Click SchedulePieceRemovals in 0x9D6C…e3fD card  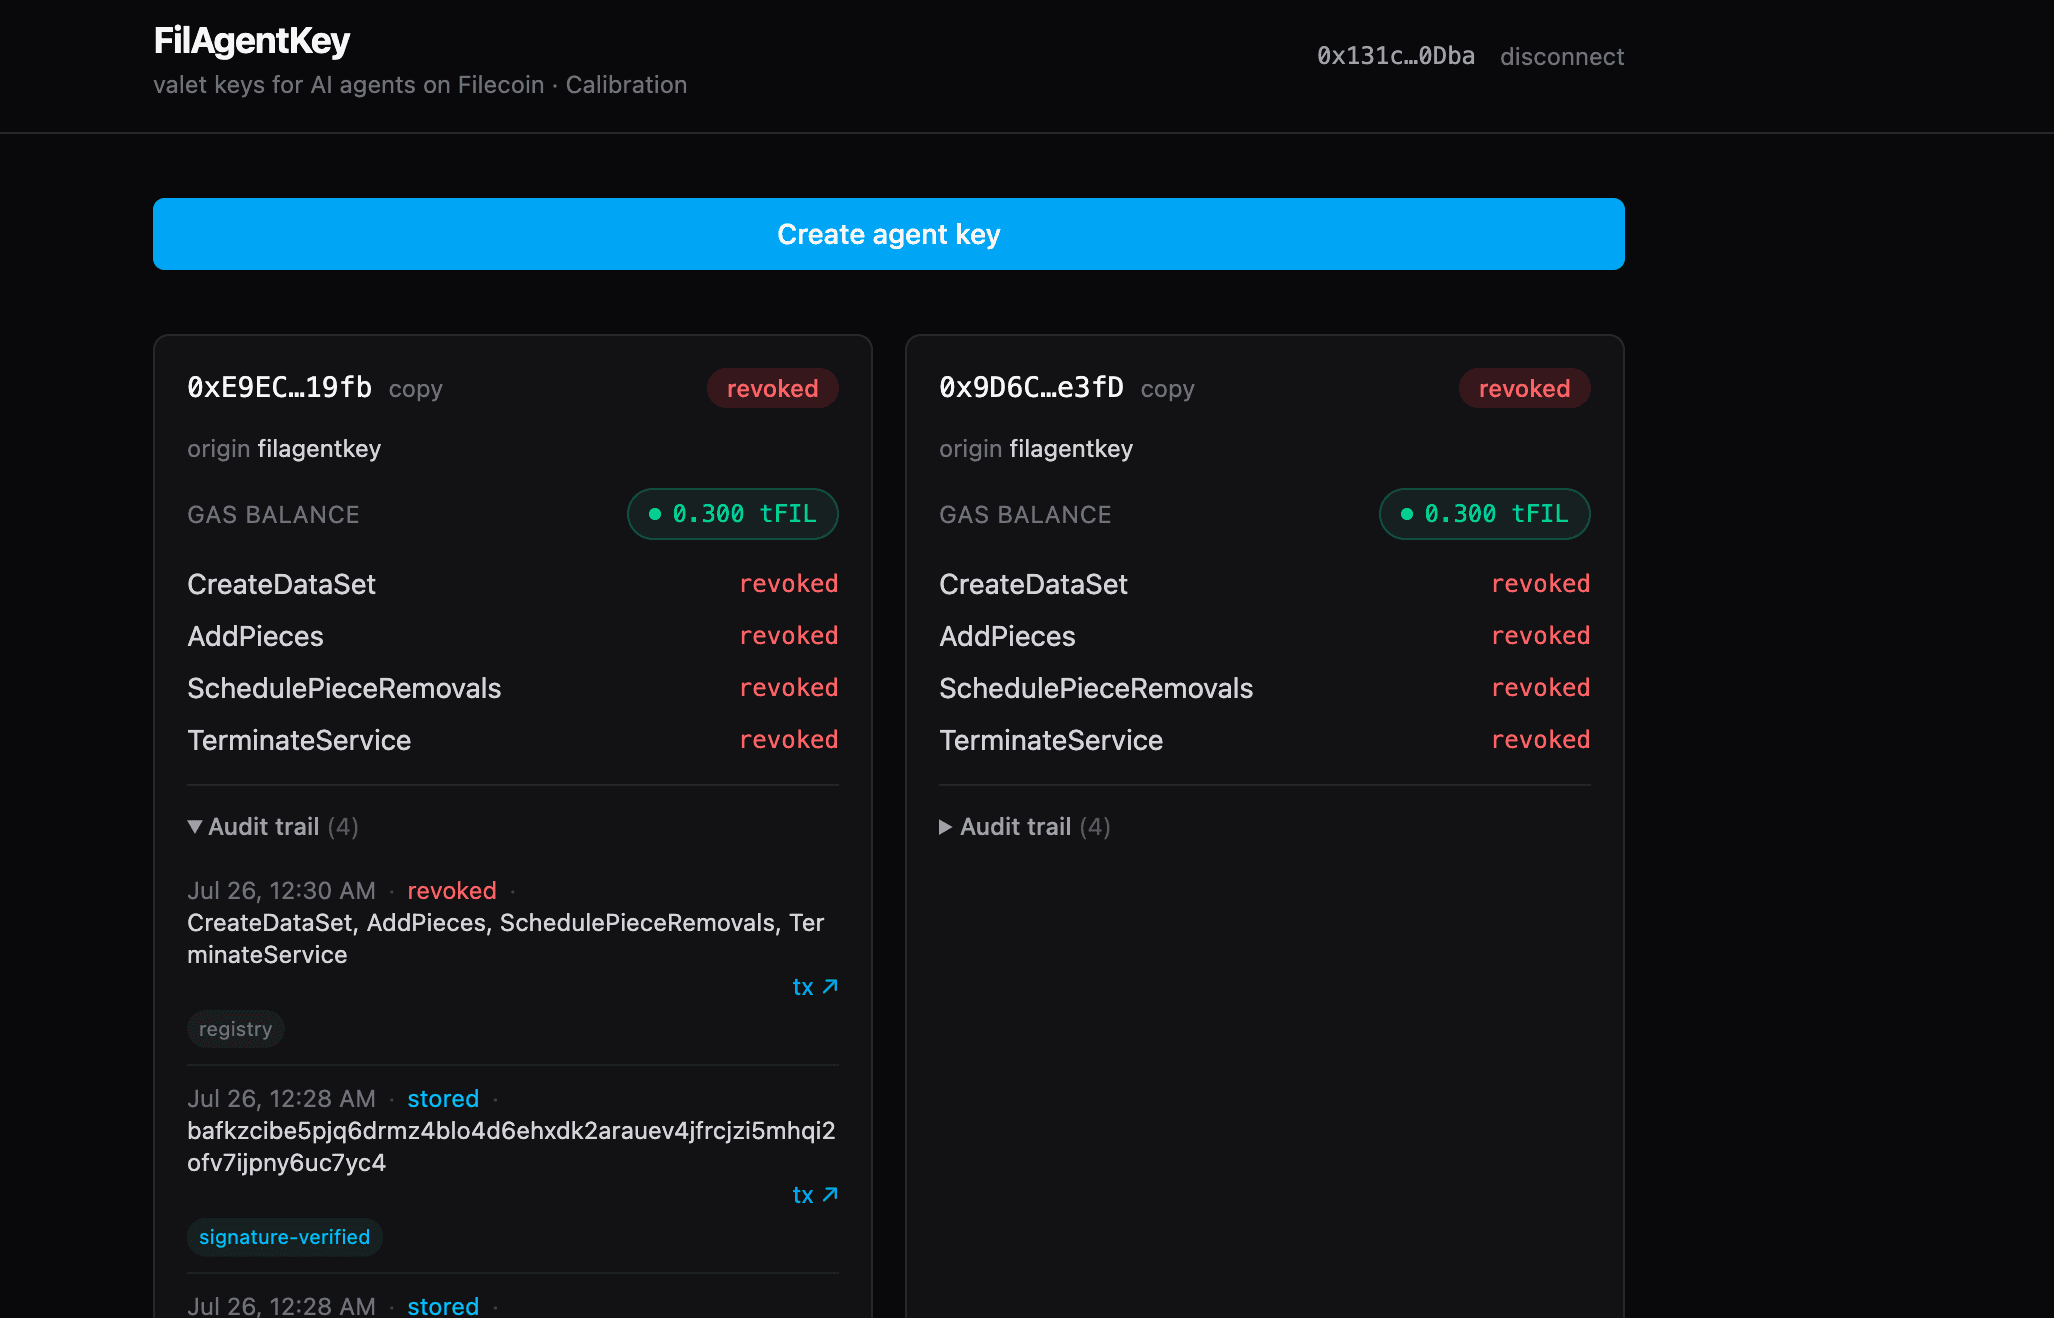coord(1096,689)
